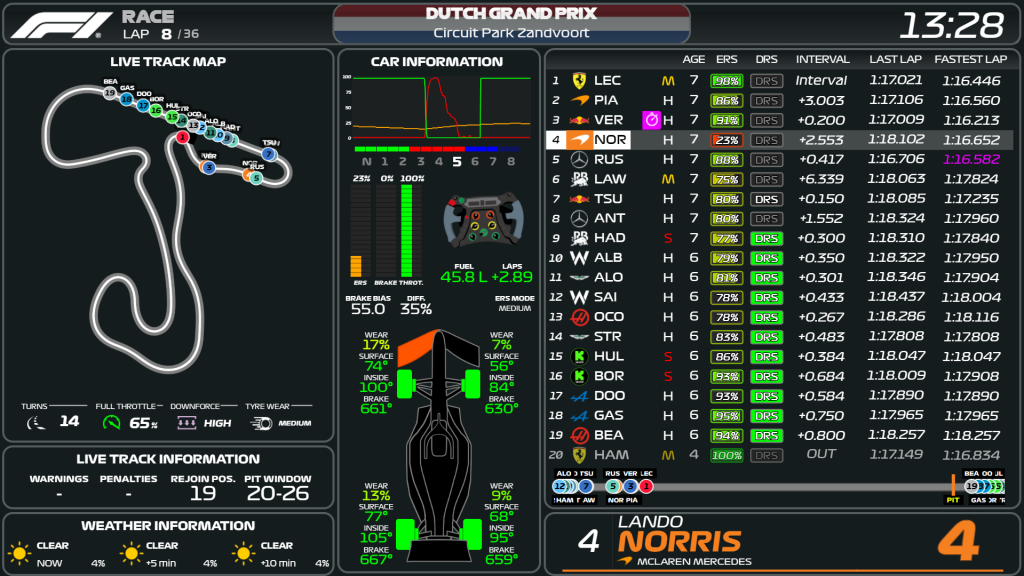
Task: Click the DRS column header
Action: [x=766, y=59]
